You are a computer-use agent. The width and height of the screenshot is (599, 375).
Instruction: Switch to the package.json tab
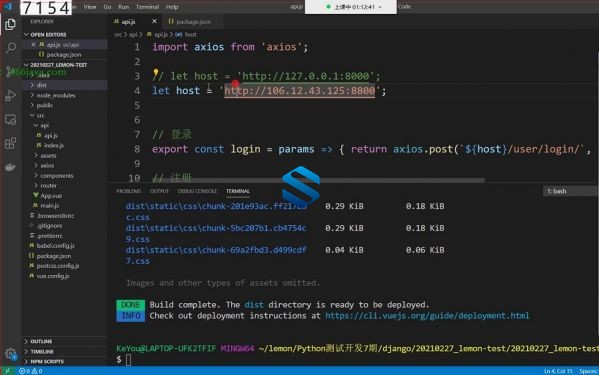click(190, 22)
